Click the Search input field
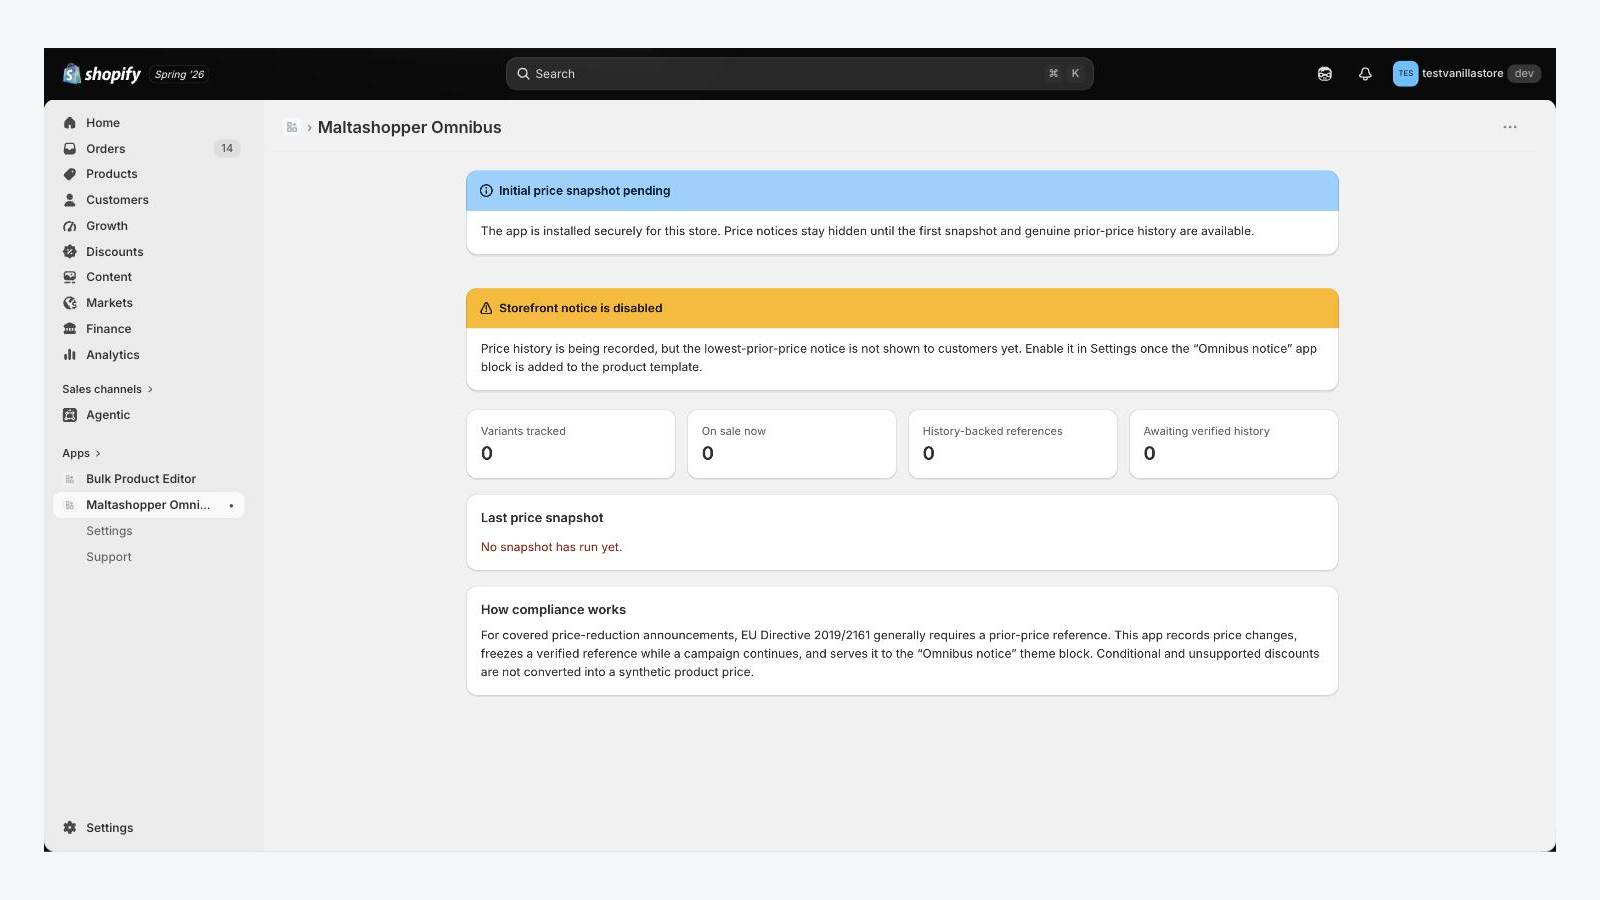 point(800,74)
